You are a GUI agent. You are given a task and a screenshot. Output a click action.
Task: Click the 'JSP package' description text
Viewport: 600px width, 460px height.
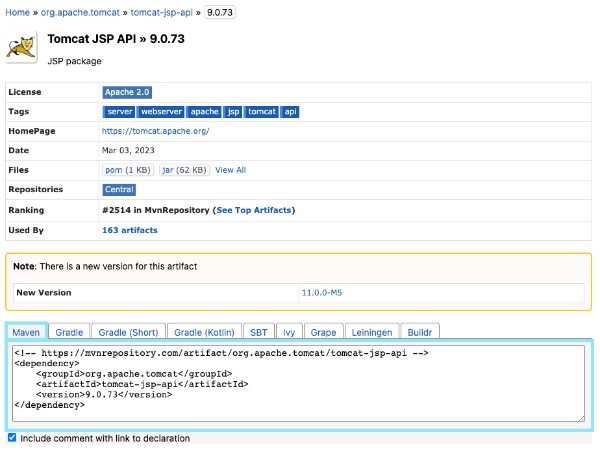point(75,61)
